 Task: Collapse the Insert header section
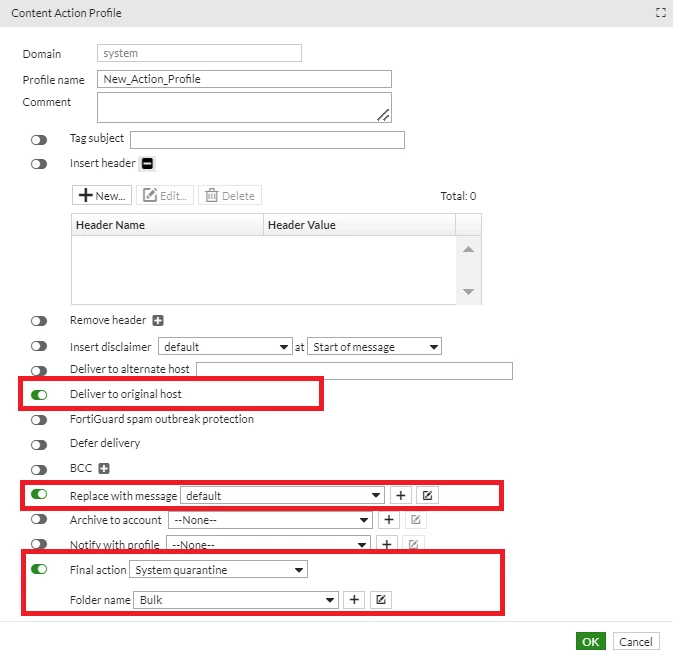147,164
